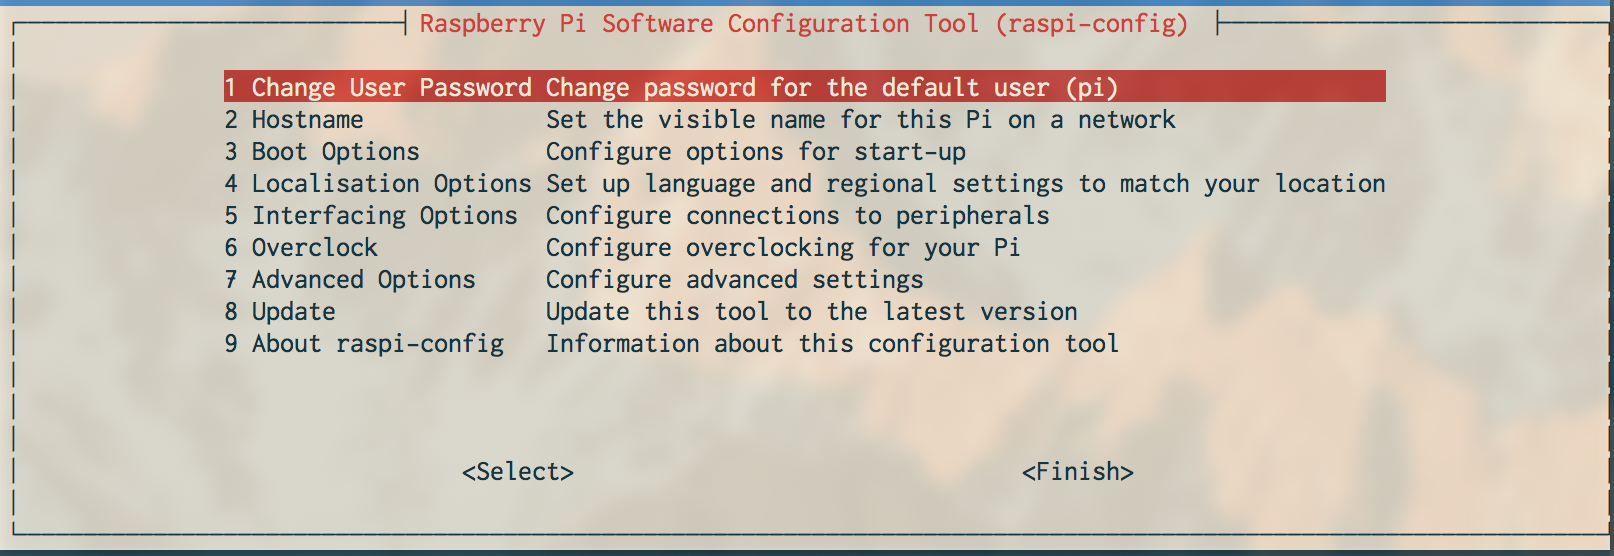Click 'Update this tool to the latest version' text
This screenshot has height=556, width=1614.
tap(811, 312)
